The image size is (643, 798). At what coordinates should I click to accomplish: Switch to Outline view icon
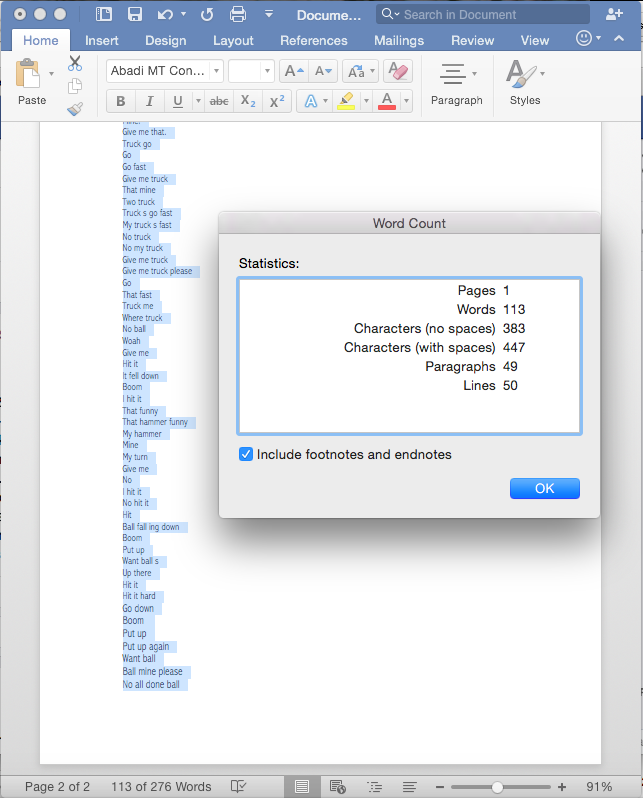[375, 787]
